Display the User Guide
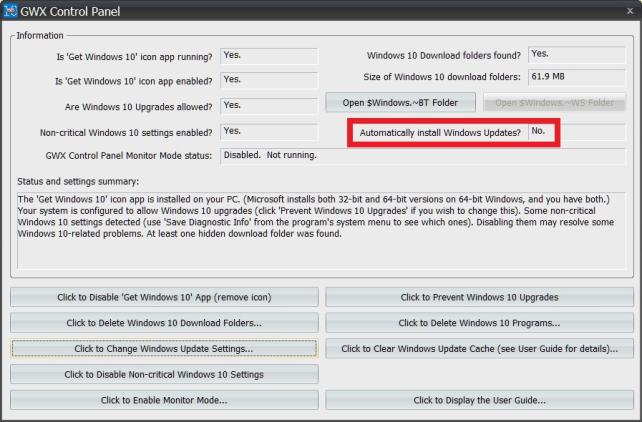 (x=479, y=400)
